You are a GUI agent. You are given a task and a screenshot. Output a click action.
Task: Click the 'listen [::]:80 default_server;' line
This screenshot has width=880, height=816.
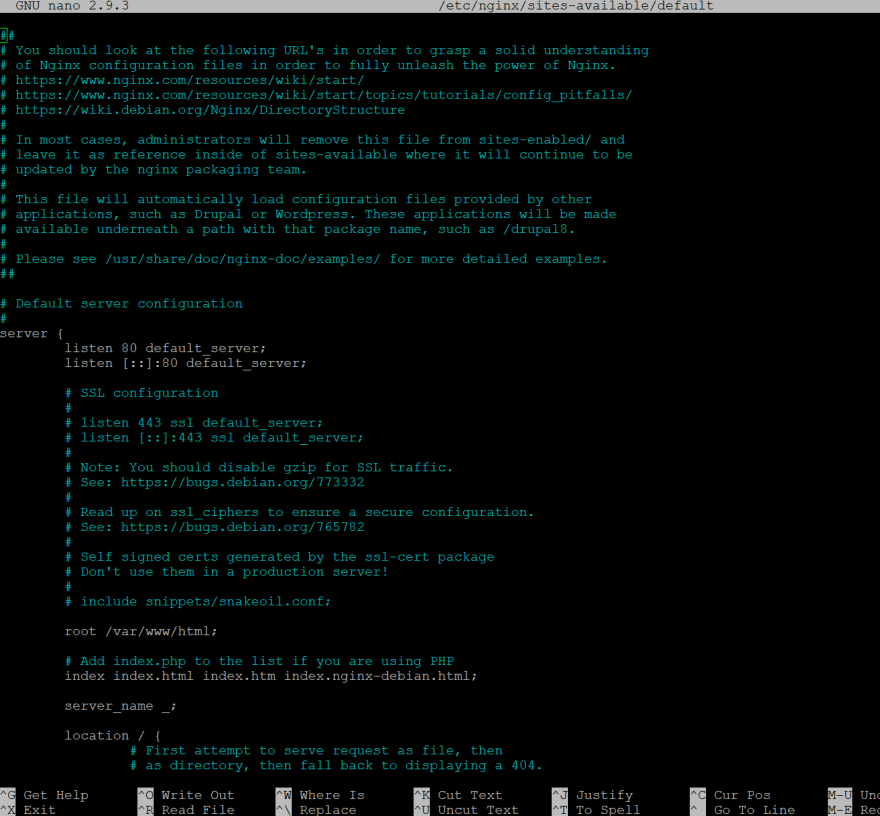185,363
